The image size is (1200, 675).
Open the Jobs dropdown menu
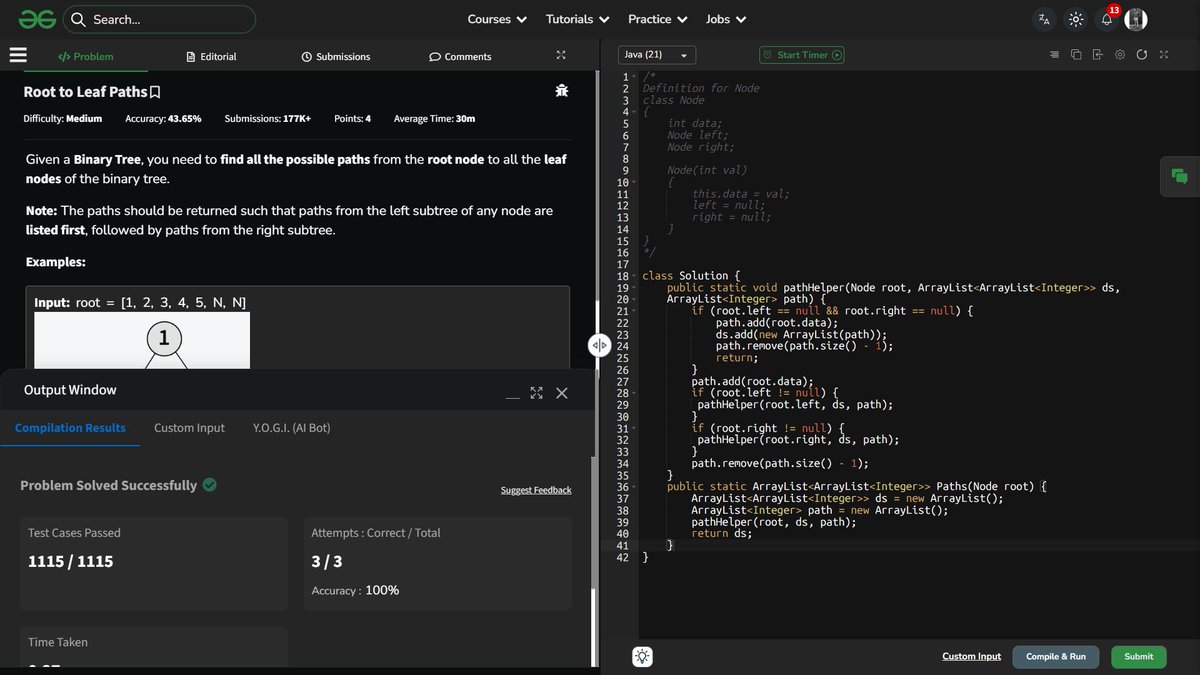coord(724,19)
